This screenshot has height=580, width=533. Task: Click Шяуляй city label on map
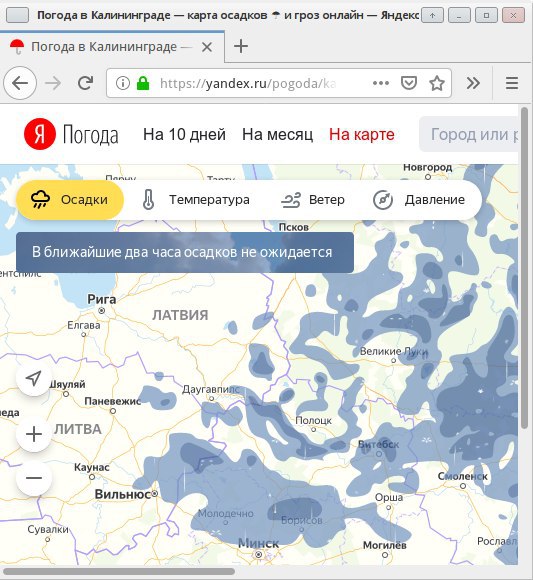click(x=67, y=384)
